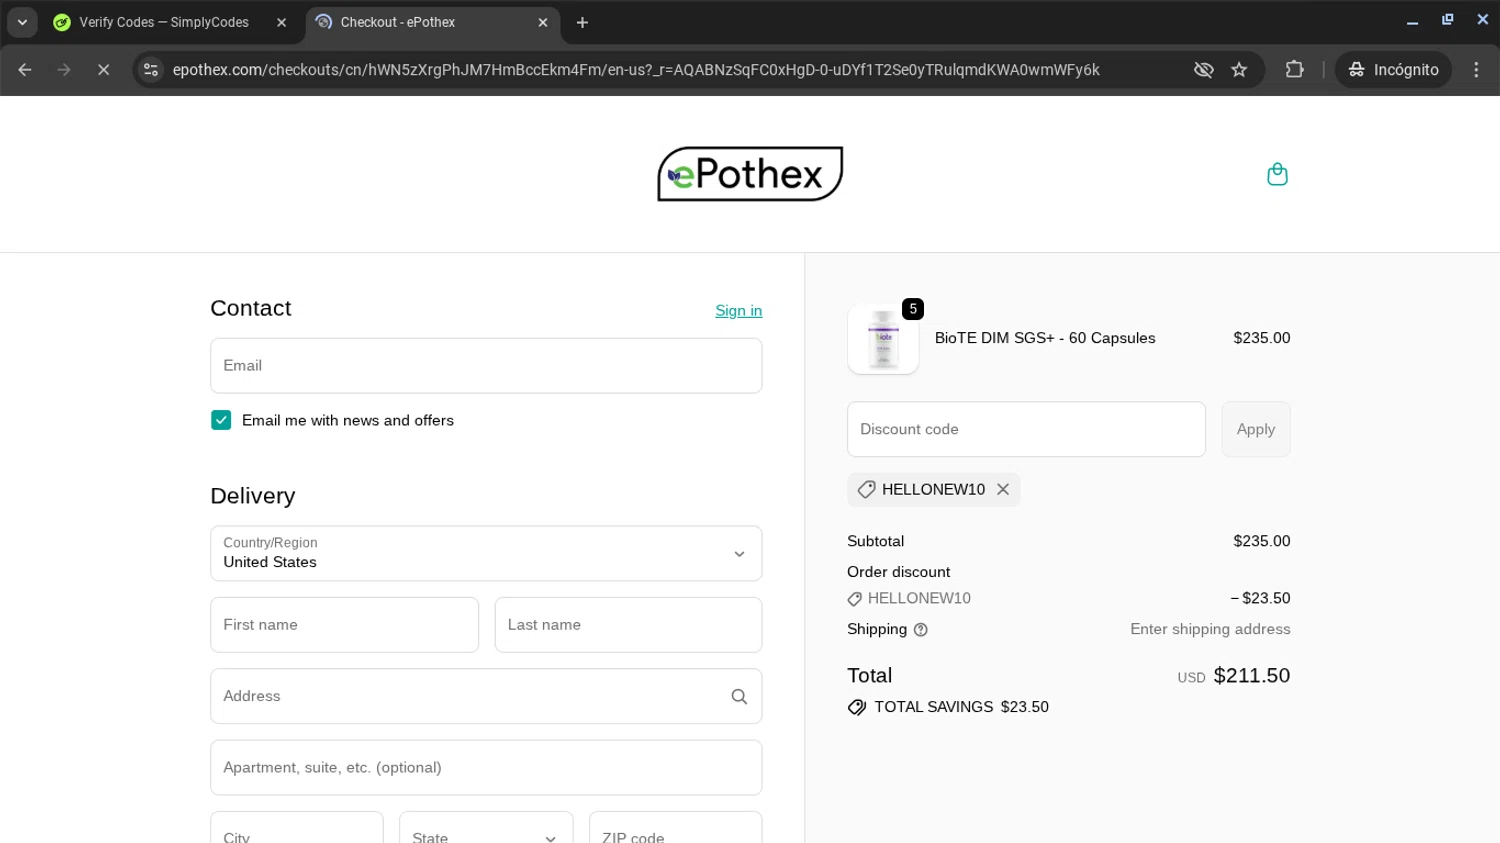Screen dimensions: 1500x843
Task: Click the Incógnito profile button
Action: 1393,70
